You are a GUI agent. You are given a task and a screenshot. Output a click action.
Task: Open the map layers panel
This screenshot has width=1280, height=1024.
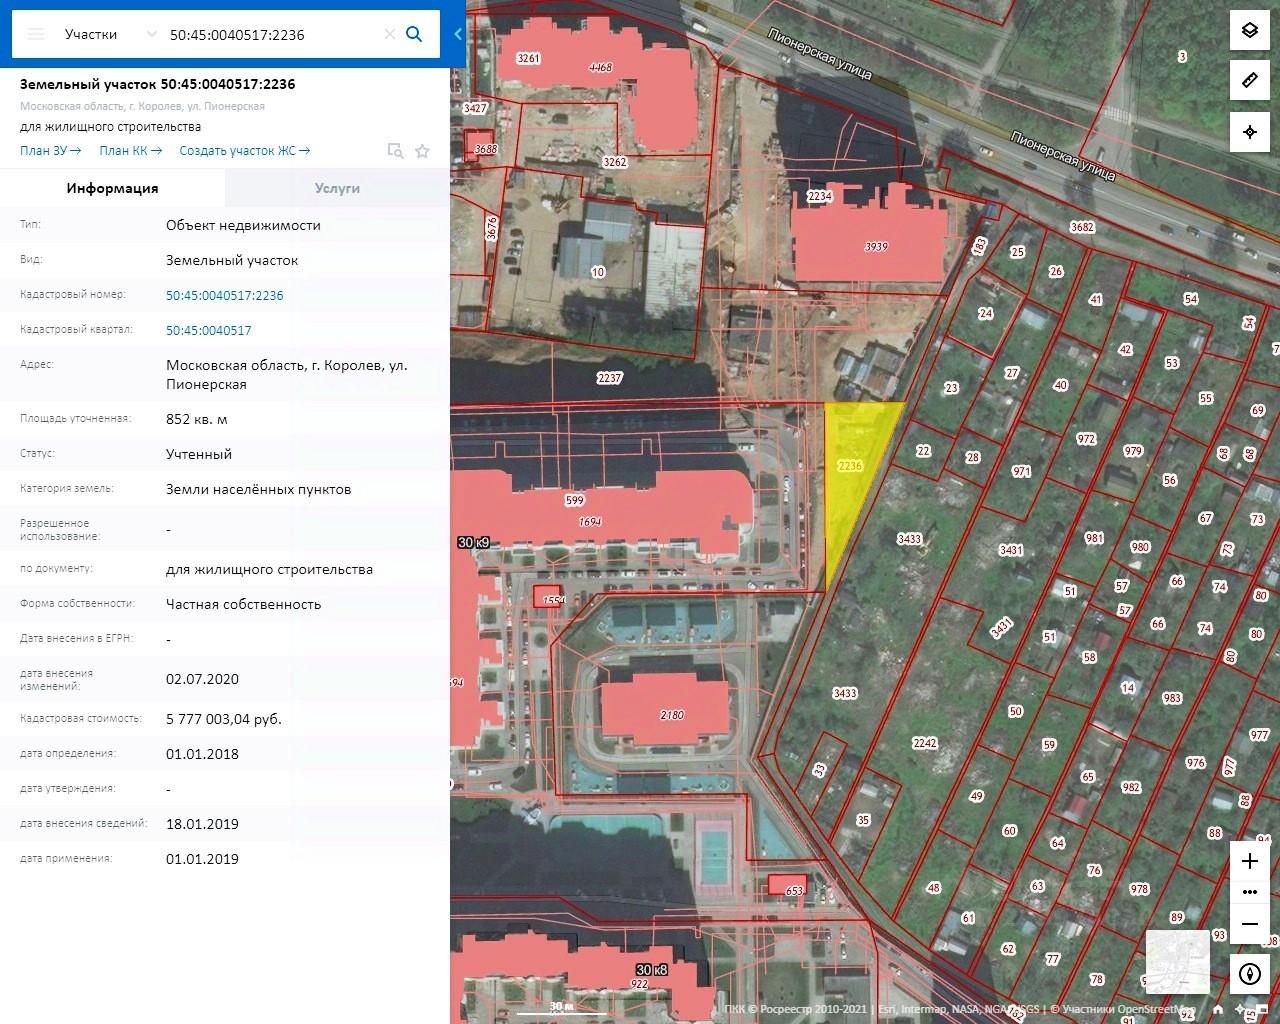pos(1249,30)
